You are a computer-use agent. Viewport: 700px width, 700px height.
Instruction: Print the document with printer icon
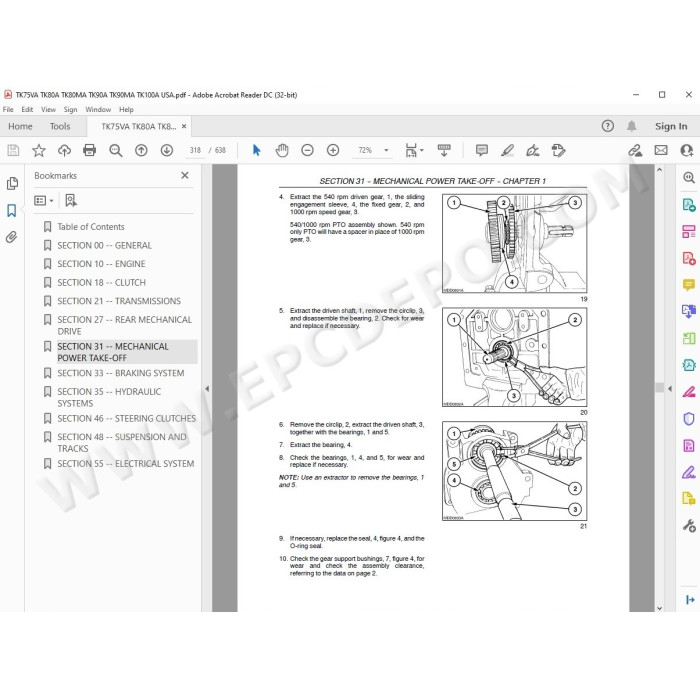tap(90, 150)
